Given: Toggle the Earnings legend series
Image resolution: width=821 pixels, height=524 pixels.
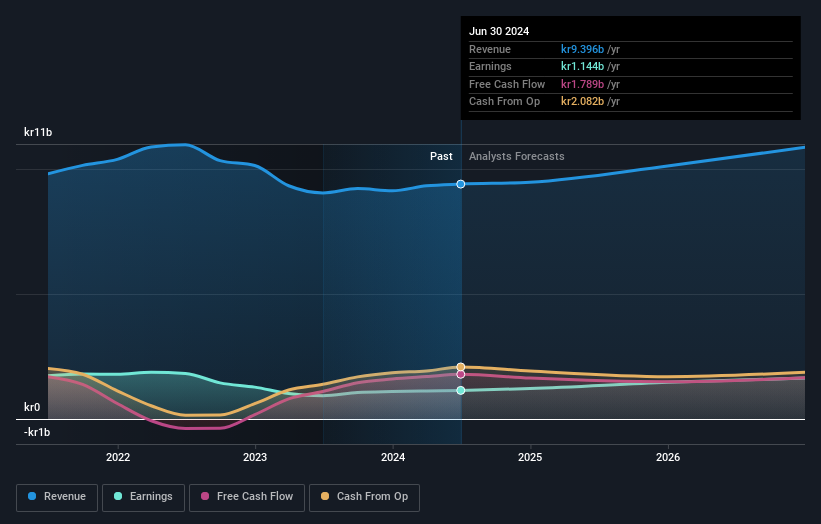Looking at the screenshot, I should tap(143, 497).
